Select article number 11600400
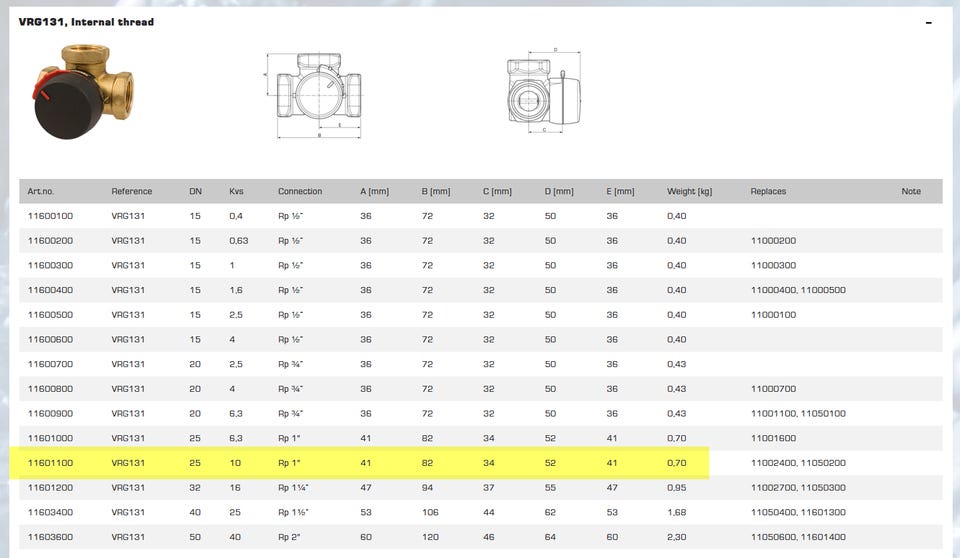The width and height of the screenshot is (960, 558). click(x=50, y=290)
